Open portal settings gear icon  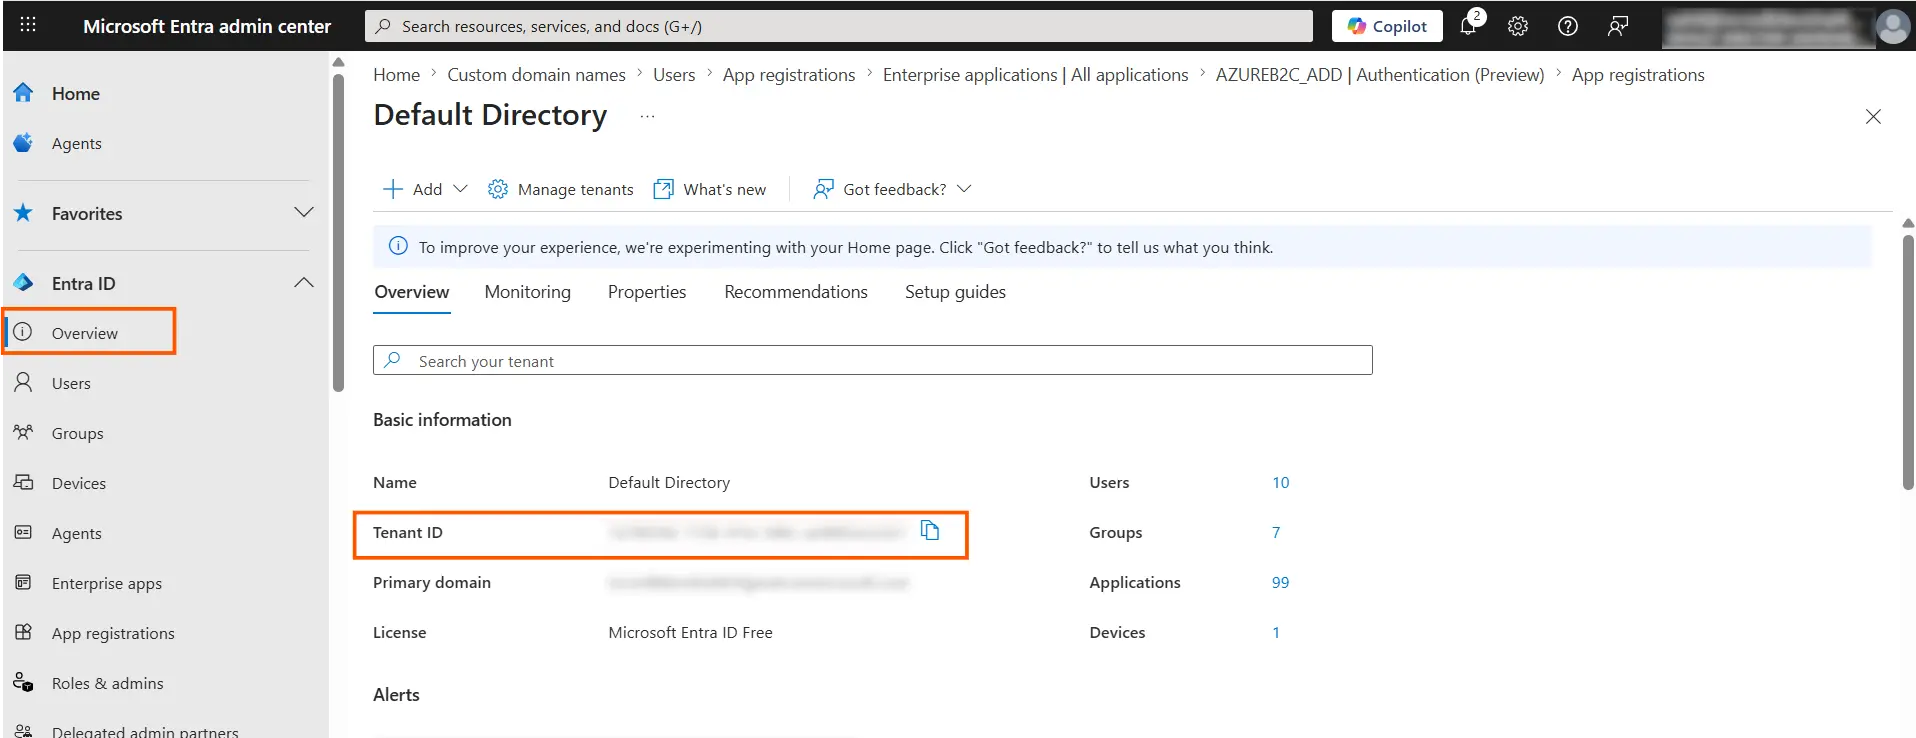tap(1517, 26)
